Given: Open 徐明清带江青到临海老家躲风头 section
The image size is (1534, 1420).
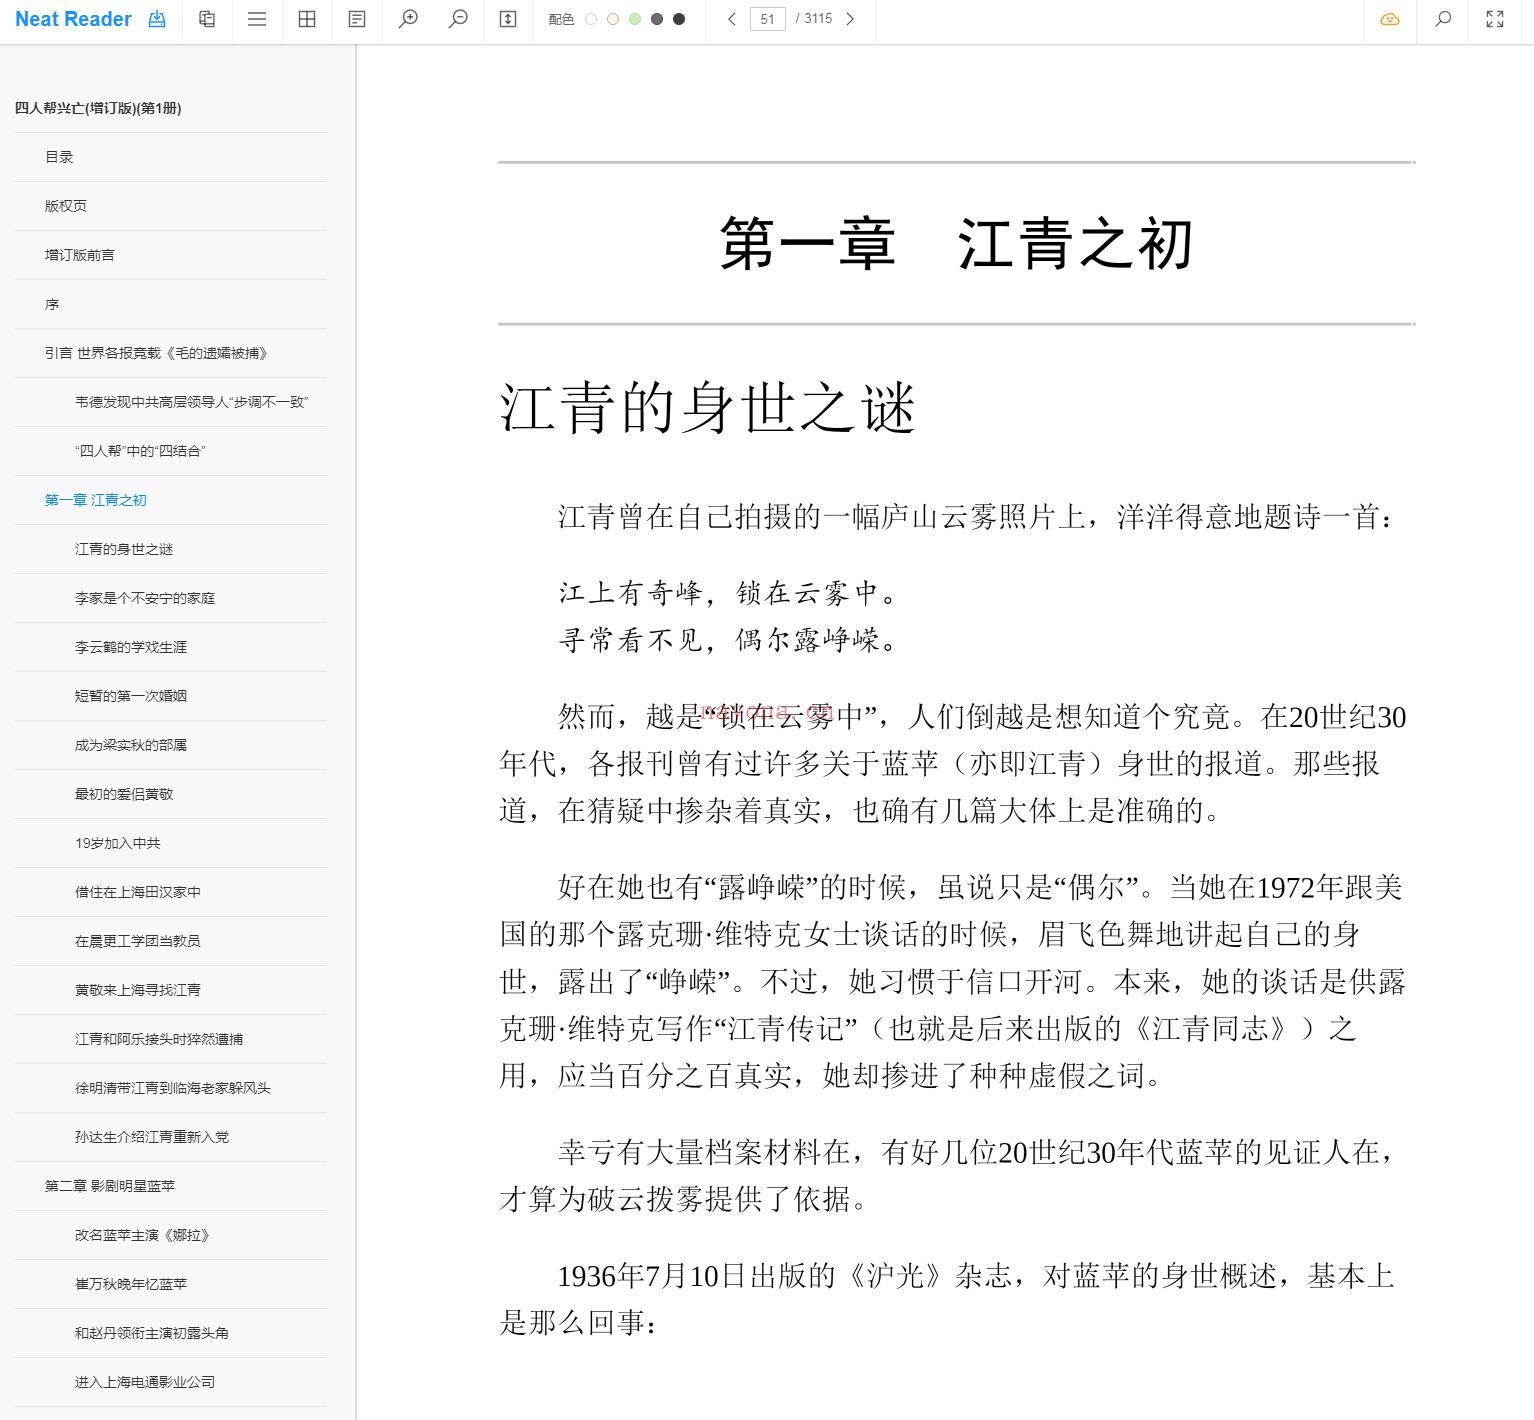Looking at the screenshot, I should [x=173, y=1088].
